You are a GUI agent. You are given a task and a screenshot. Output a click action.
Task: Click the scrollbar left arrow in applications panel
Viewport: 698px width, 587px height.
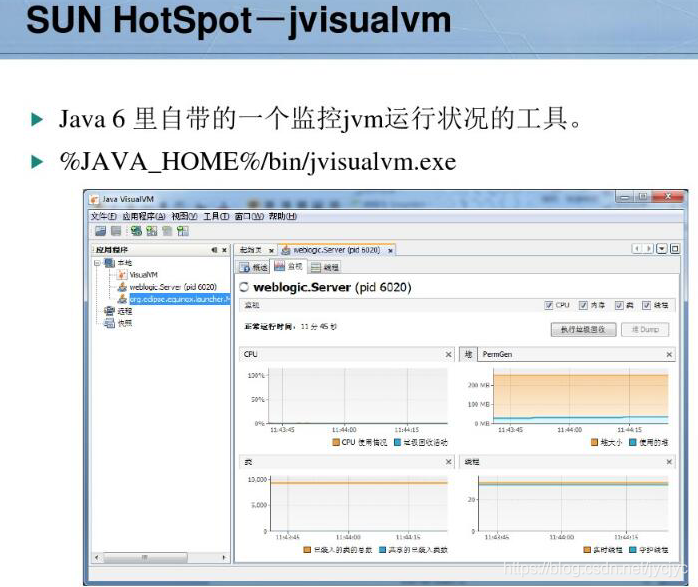97,557
